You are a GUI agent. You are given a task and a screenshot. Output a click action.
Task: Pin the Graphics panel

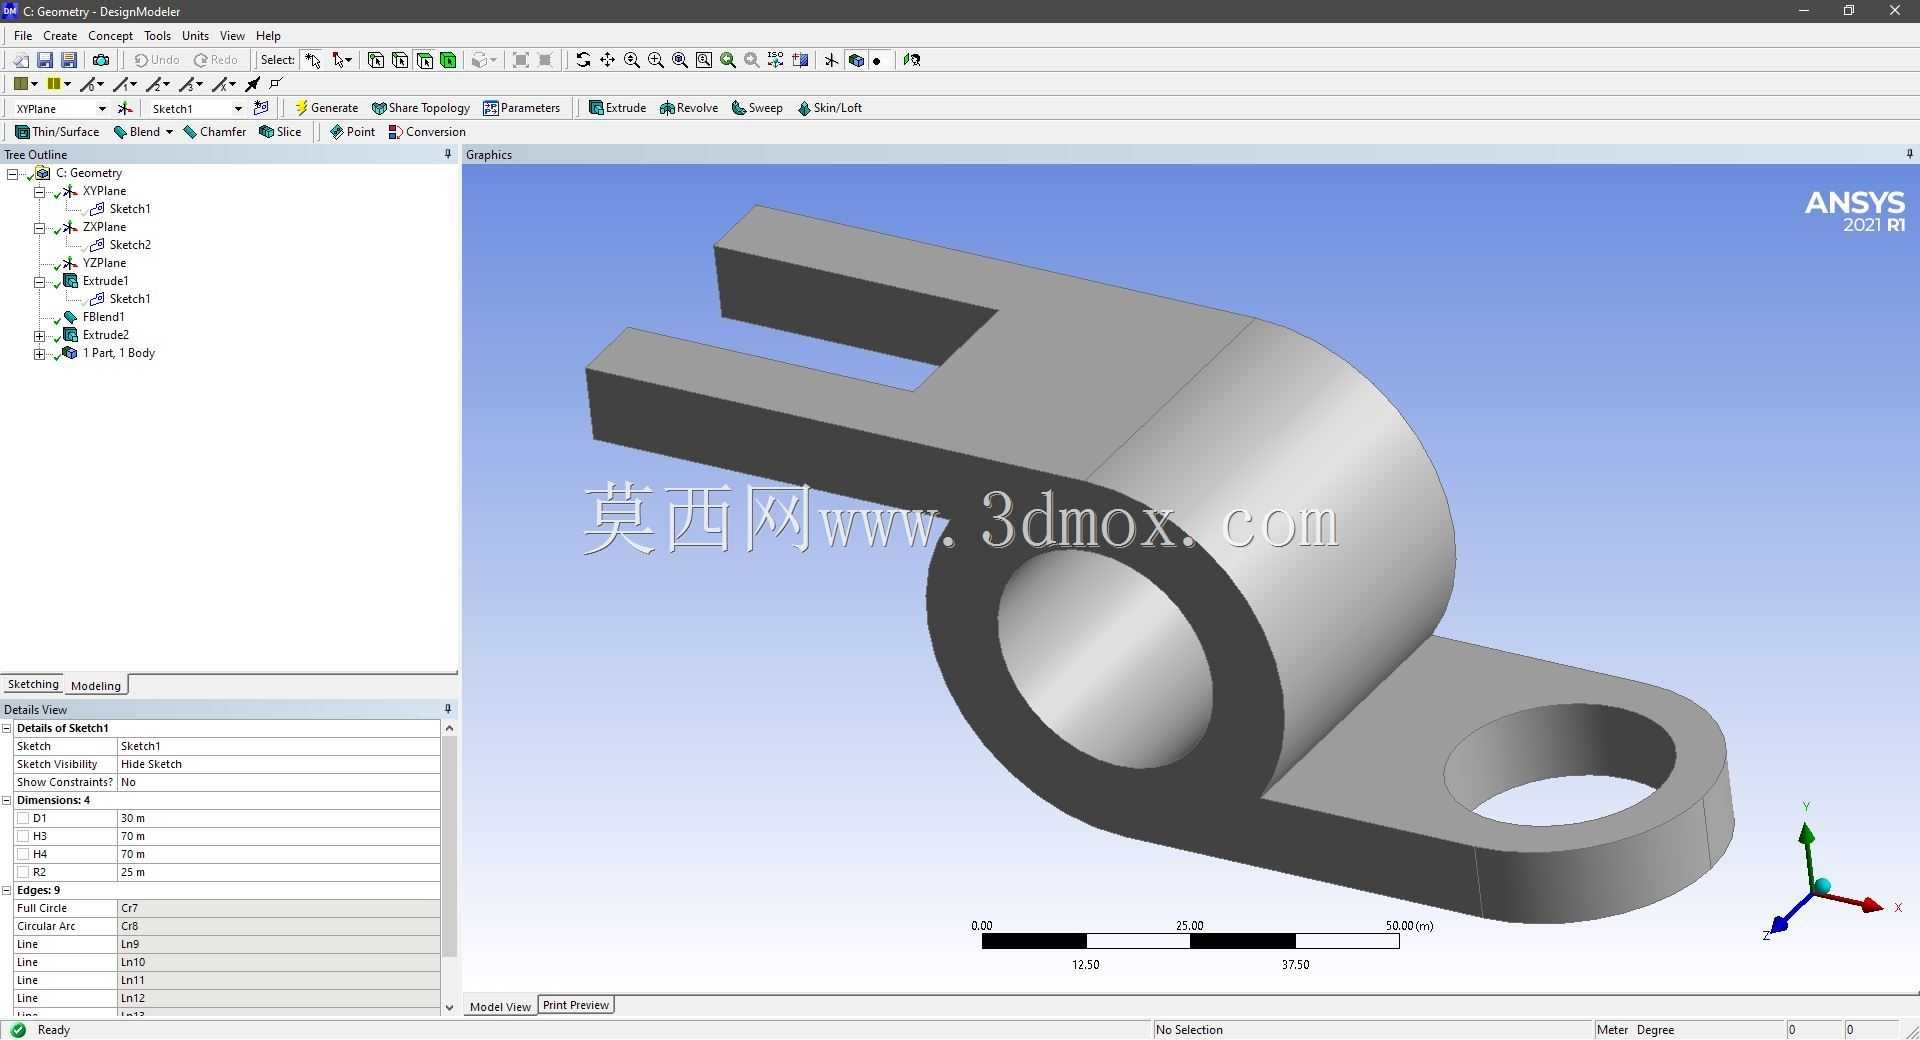point(1909,154)
